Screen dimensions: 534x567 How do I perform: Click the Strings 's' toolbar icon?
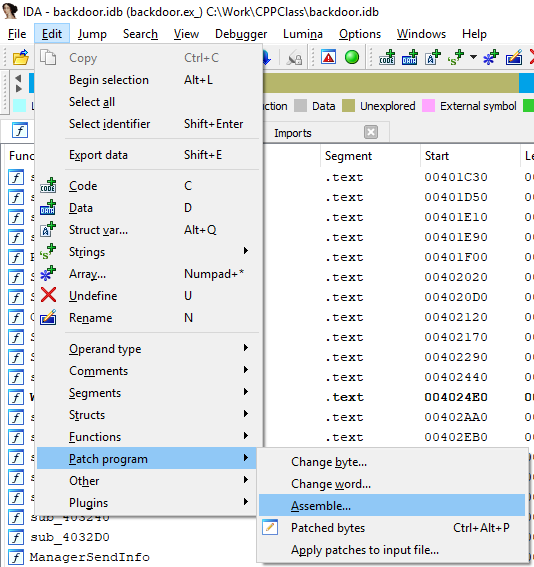click(x=456, y=57)
